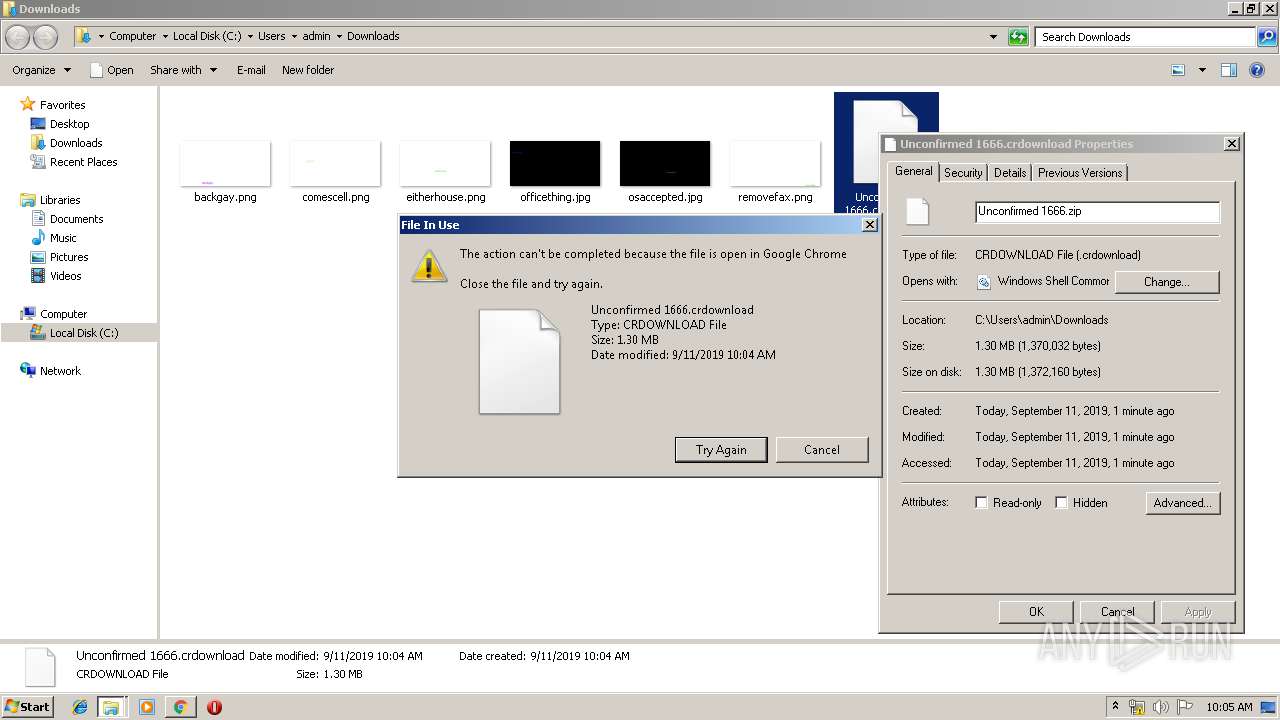Click Try Again in File In Use dialog
The height and width of the screenshot is (720, 1280).
[721, 450]
